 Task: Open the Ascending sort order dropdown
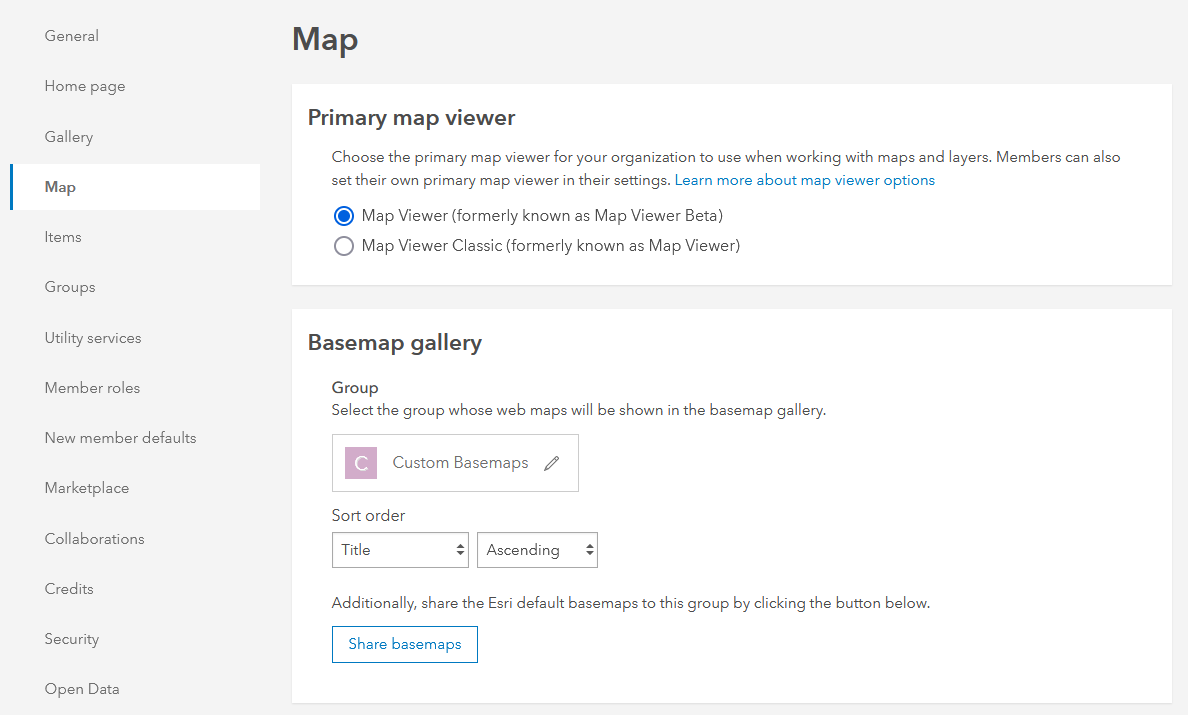tap(537, 549)
